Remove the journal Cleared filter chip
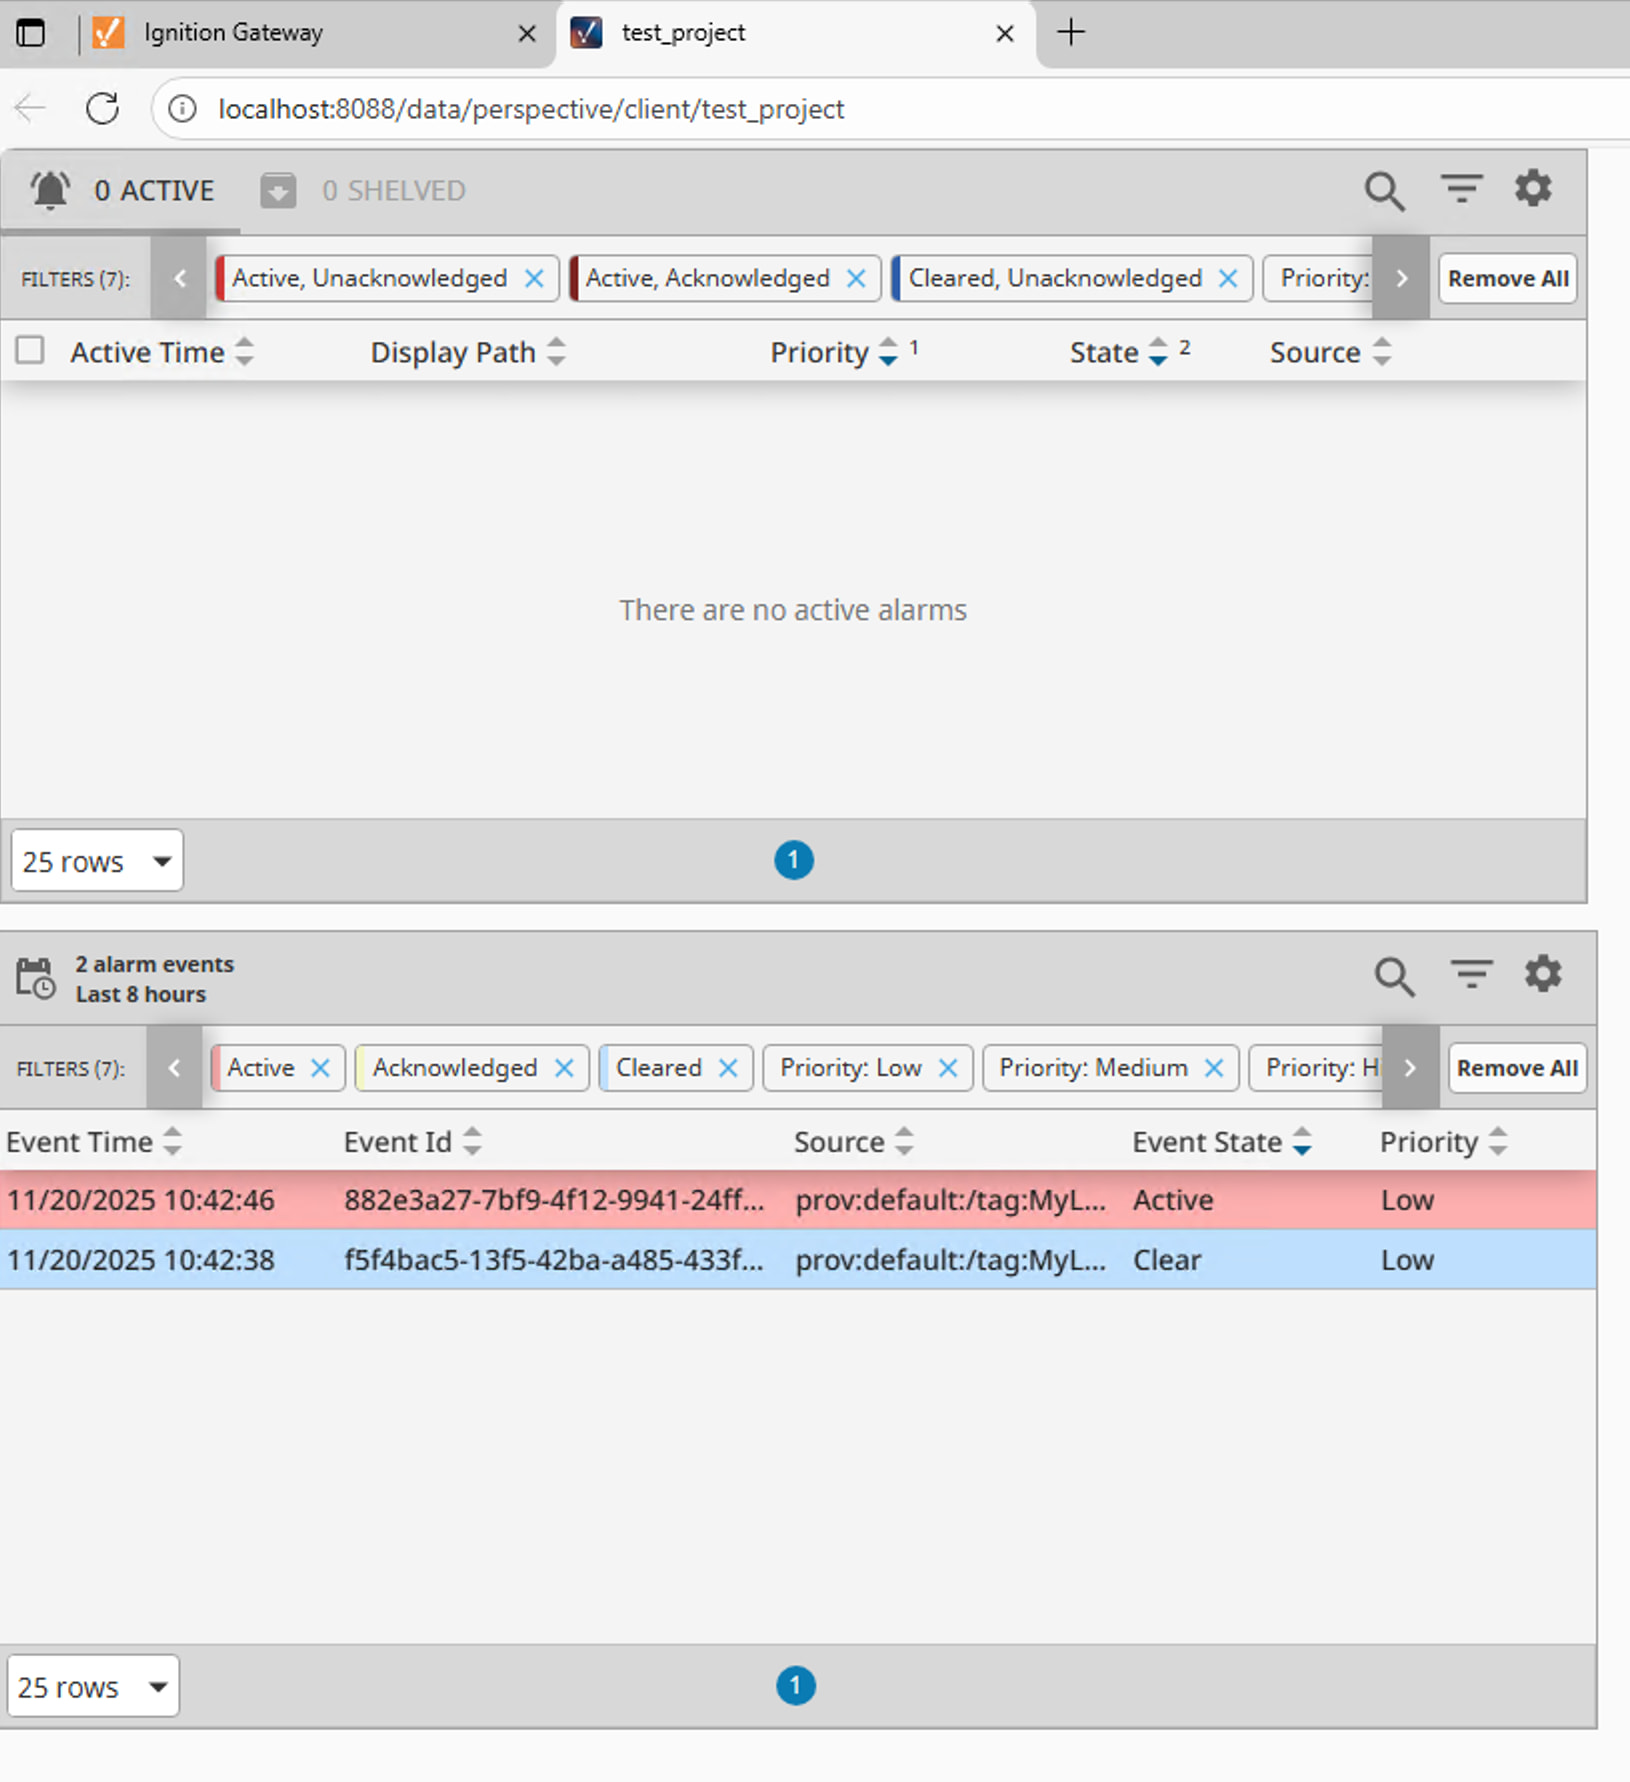 click(728, 1068)
